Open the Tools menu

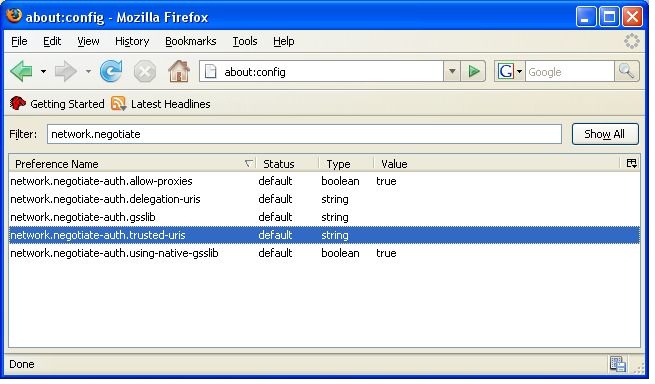coord(245,41)
